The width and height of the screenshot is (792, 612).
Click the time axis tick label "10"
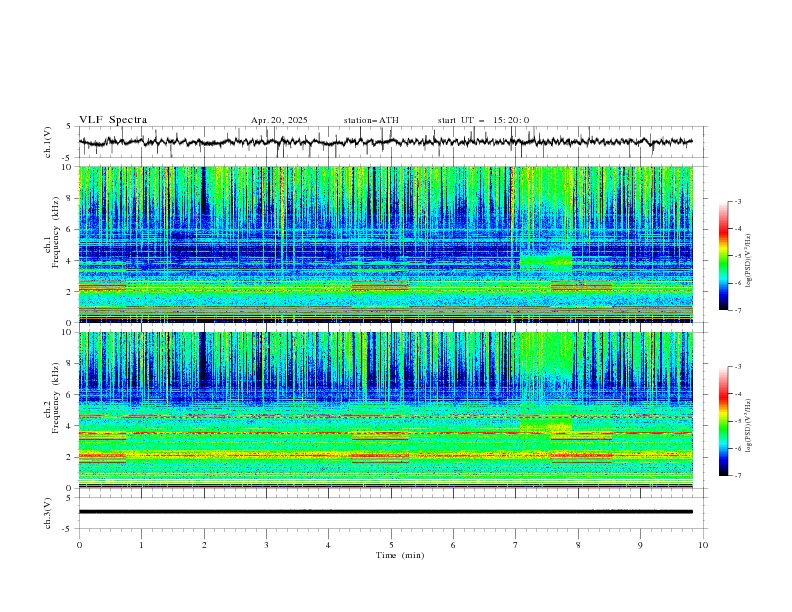(703, 545)
